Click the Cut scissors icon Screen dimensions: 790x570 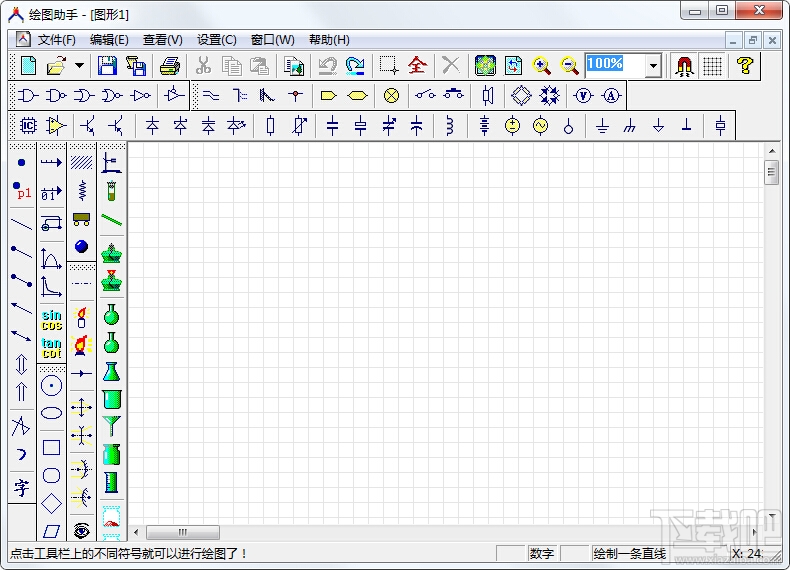(x=203, y=66)
